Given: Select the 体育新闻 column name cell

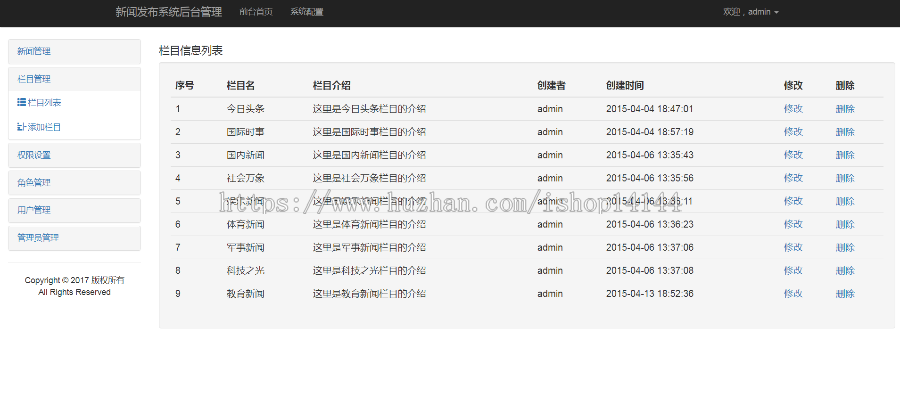Looking at the screenshot, I should [x=246, y=224].
